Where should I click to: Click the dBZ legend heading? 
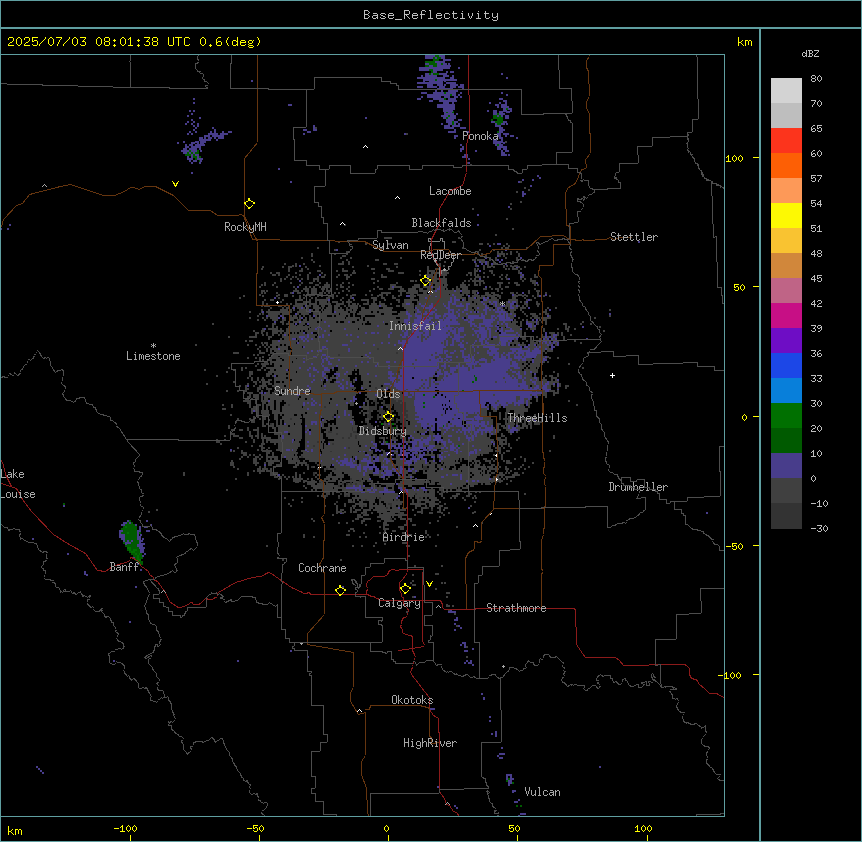[810, 54]
